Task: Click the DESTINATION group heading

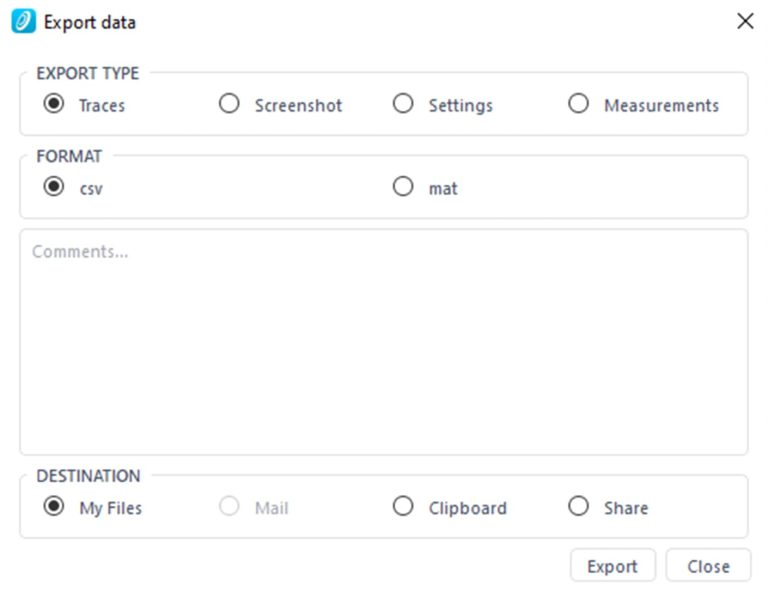Action: click(88, 476)
